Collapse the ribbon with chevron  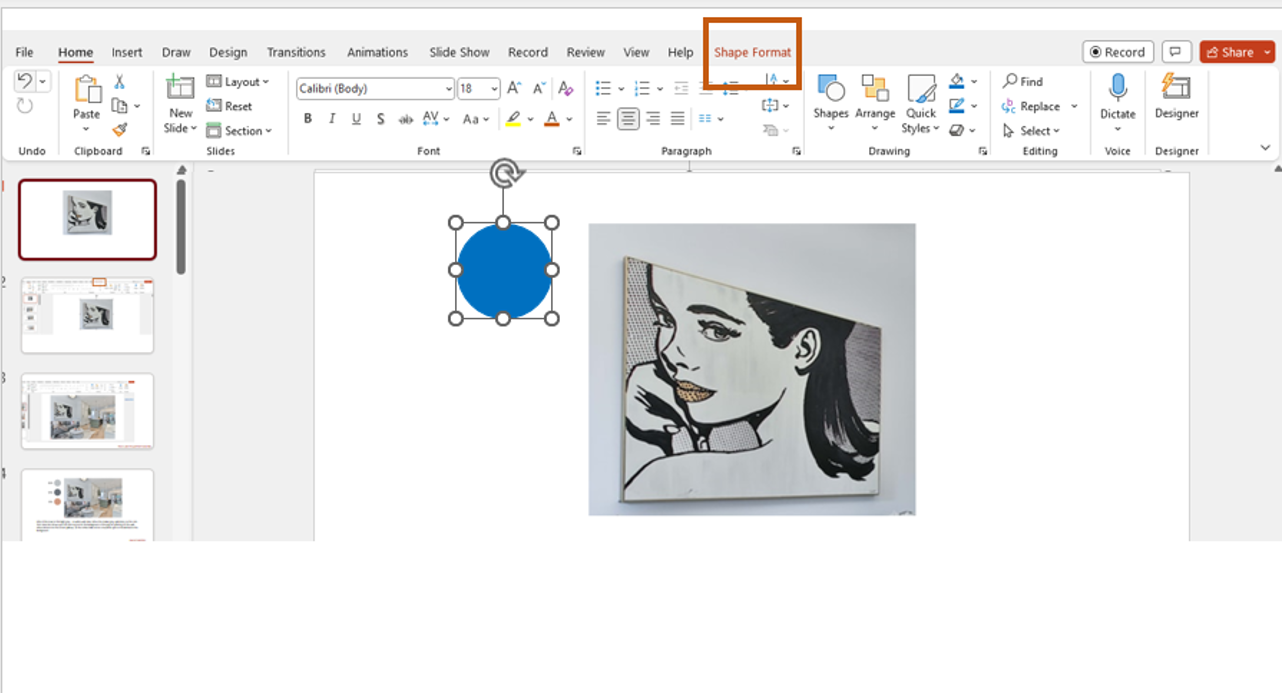coord(1265,148)
